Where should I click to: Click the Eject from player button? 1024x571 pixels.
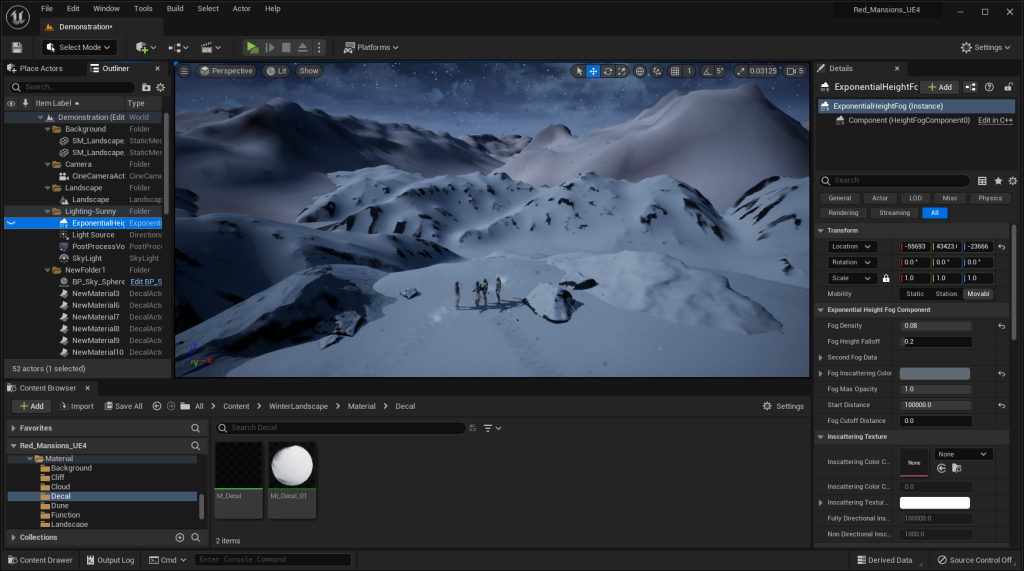[x=302, y=47]
